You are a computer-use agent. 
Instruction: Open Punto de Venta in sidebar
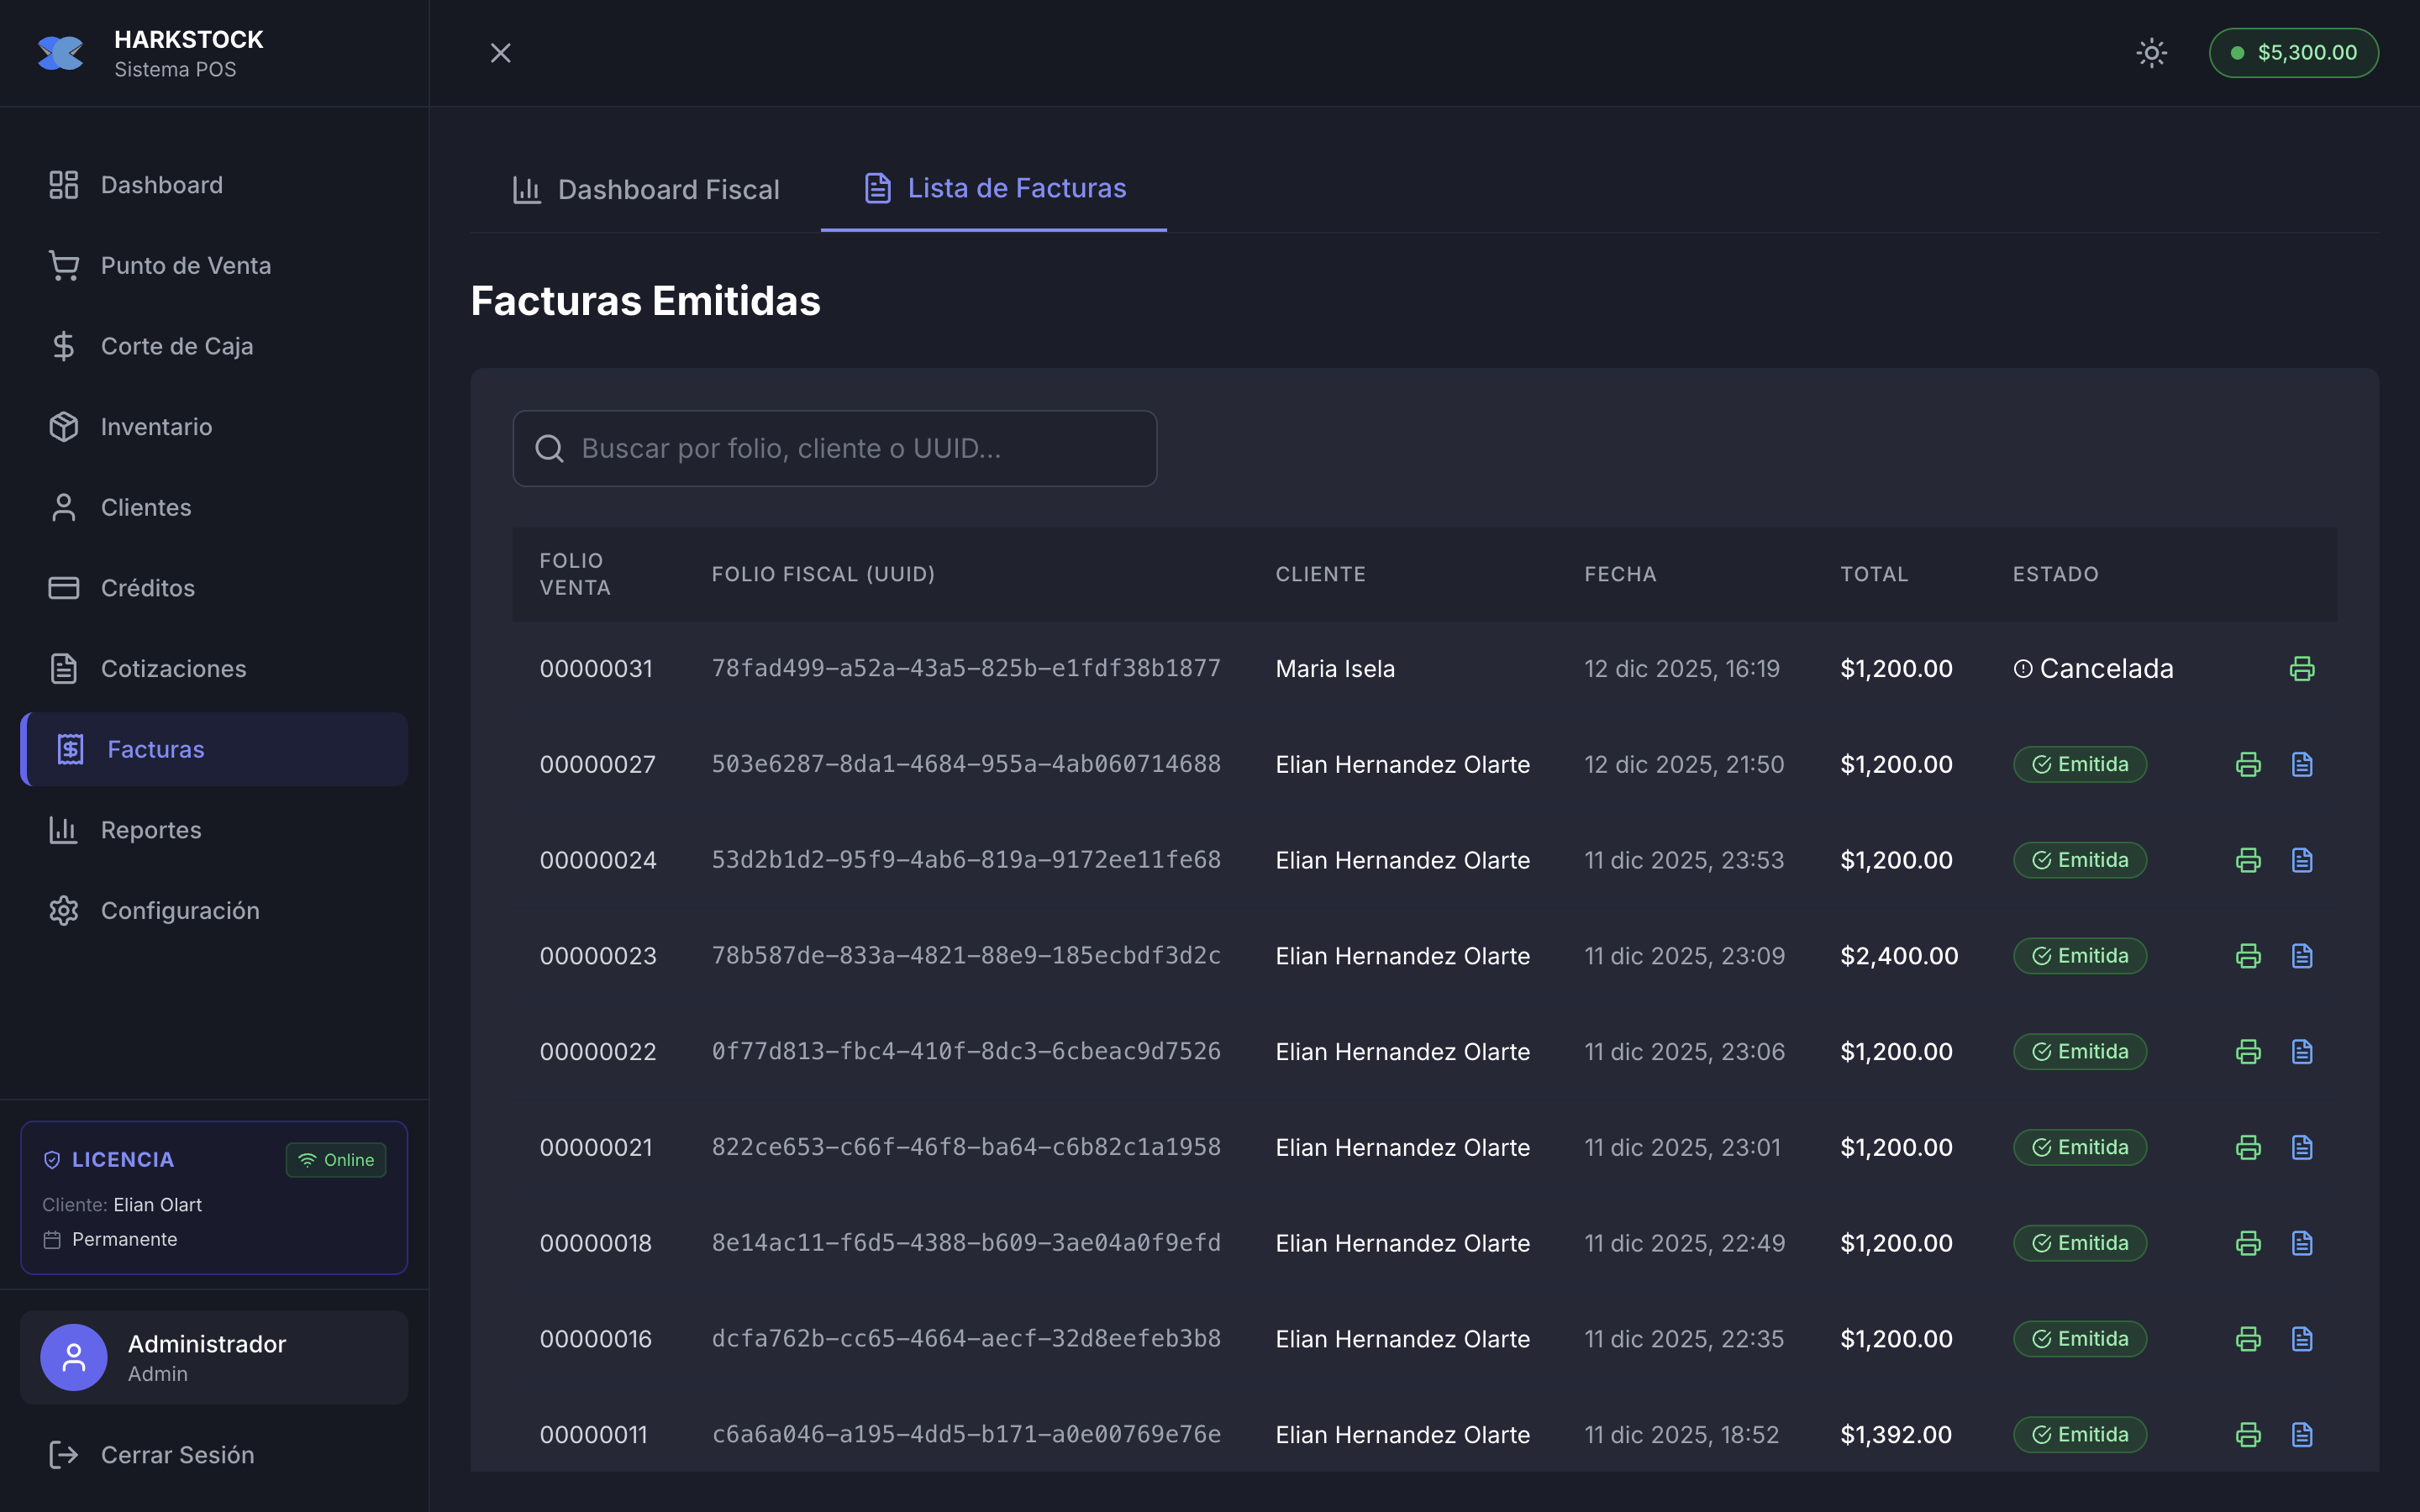click(185, 266)
